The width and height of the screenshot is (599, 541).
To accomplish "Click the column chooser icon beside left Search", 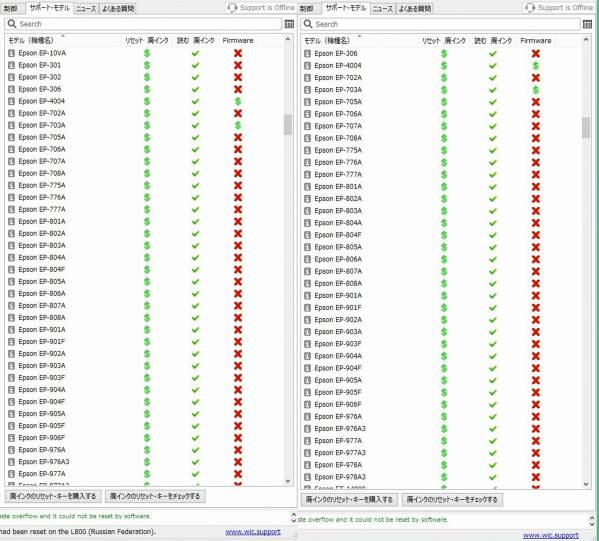I will click(x=289, y=24).
